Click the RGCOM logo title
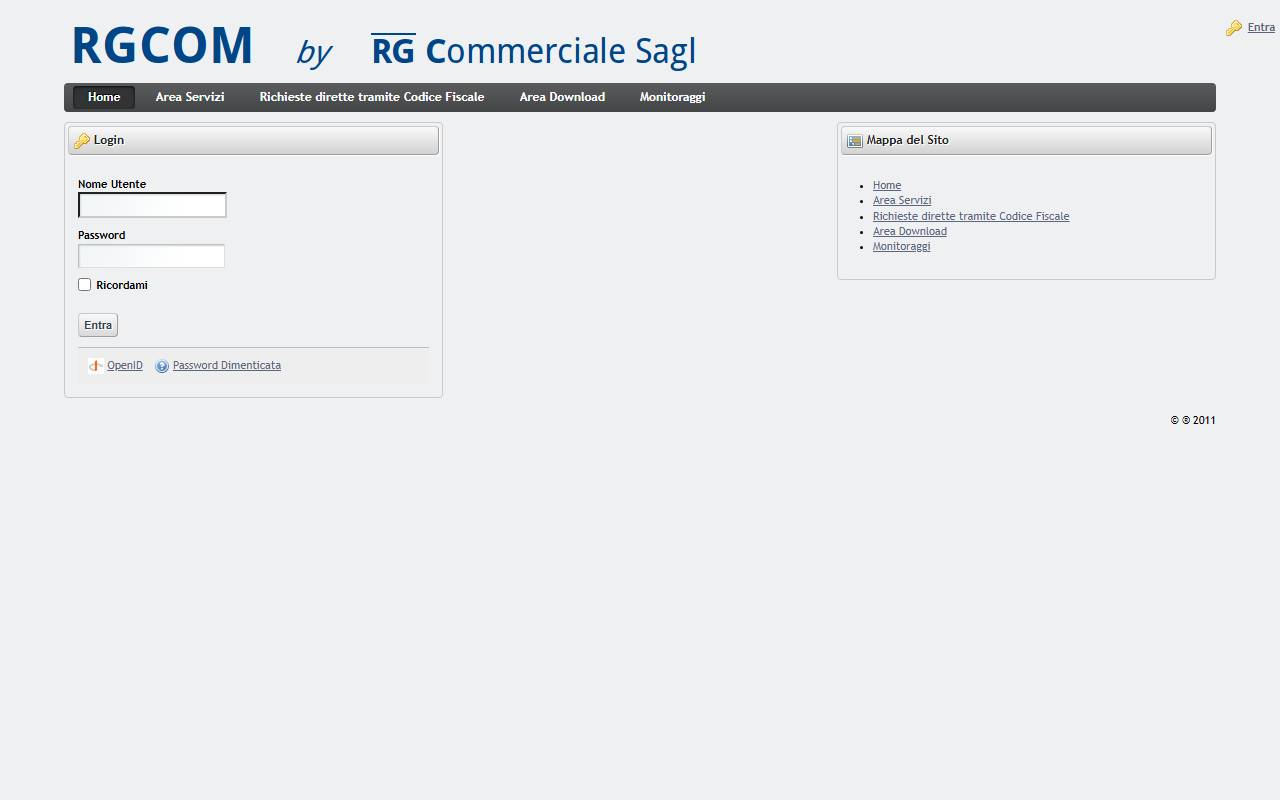This screenshot has width=1280, height=800. 162,46
